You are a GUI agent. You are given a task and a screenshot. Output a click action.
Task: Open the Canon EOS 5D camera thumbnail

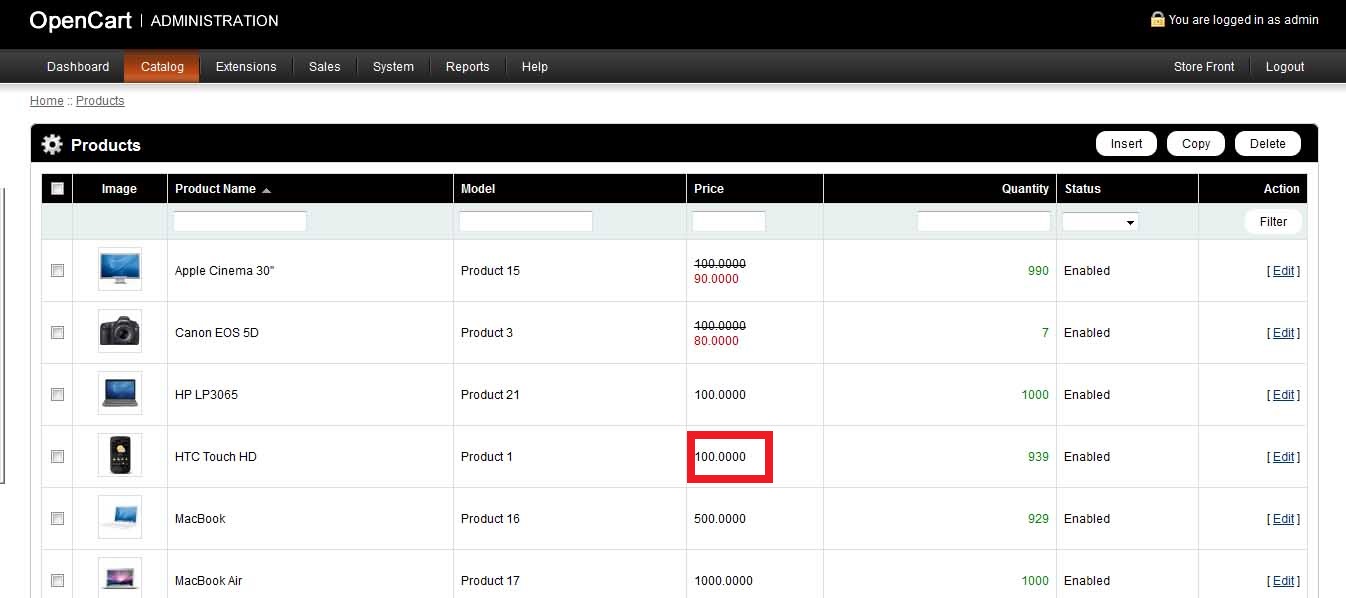click(120, 331)
